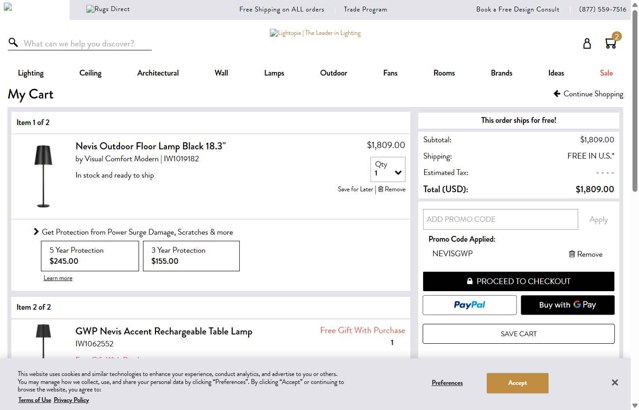Accept cookies
Viewport: 639px width, 410px height.
(518, 383)
